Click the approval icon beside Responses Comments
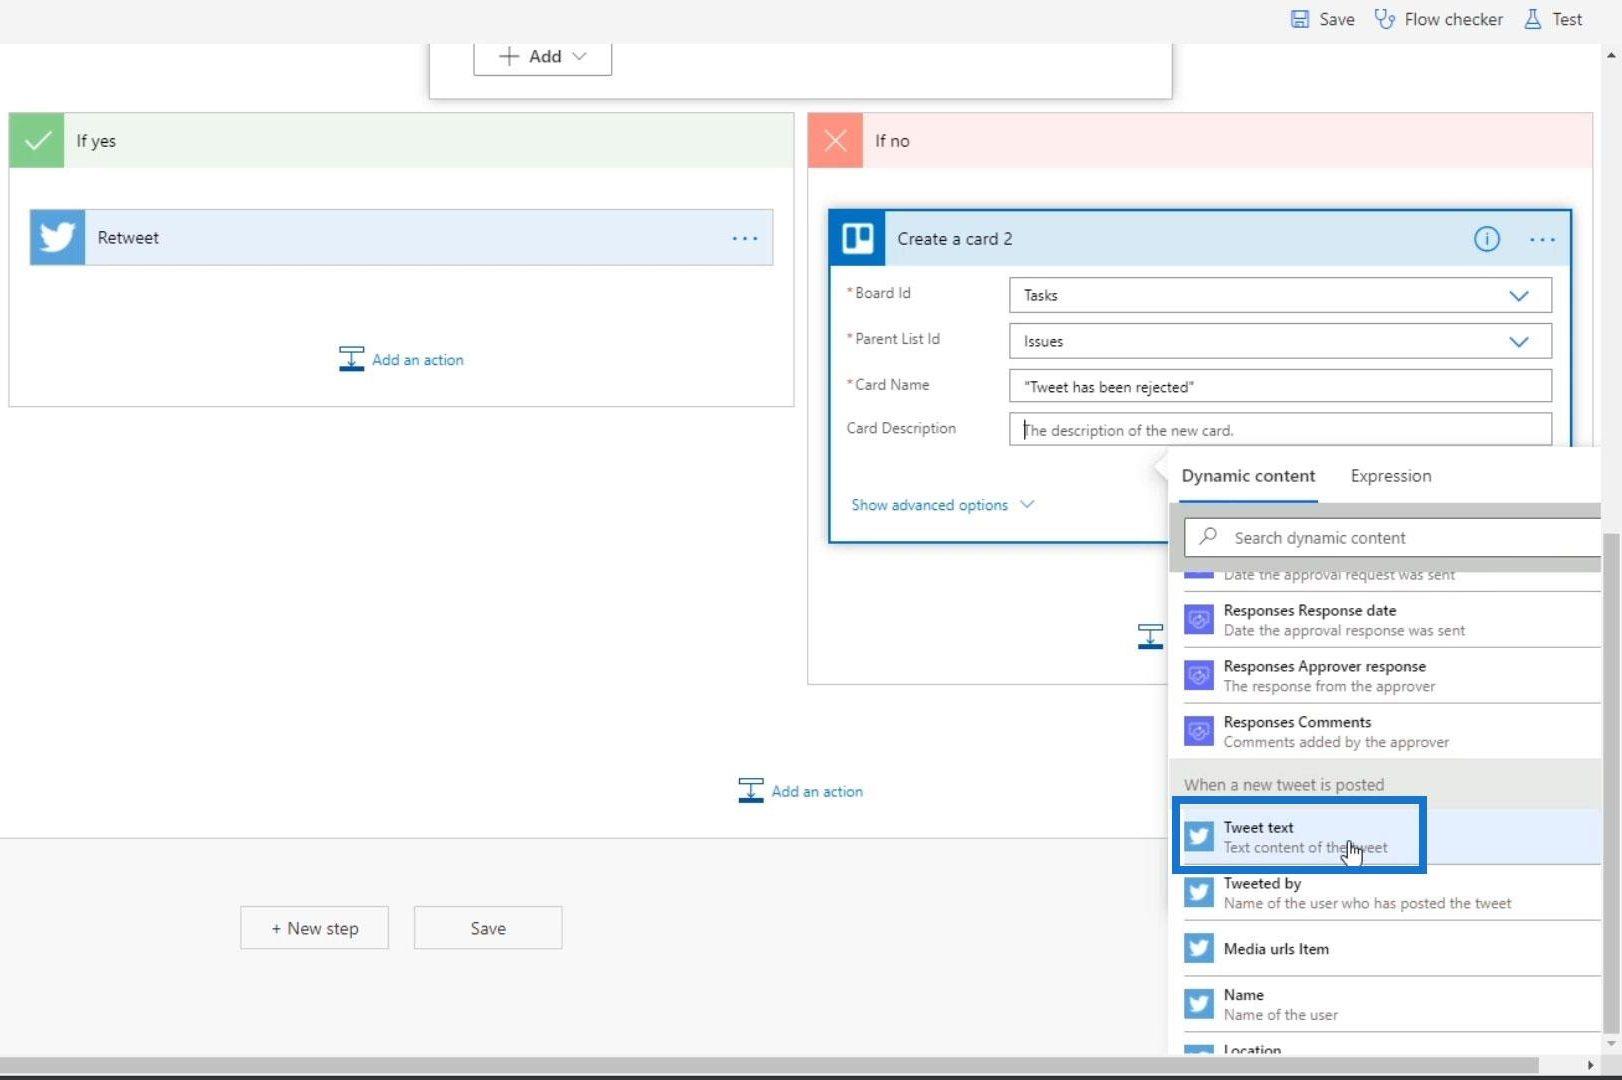 pos(1199,732)
